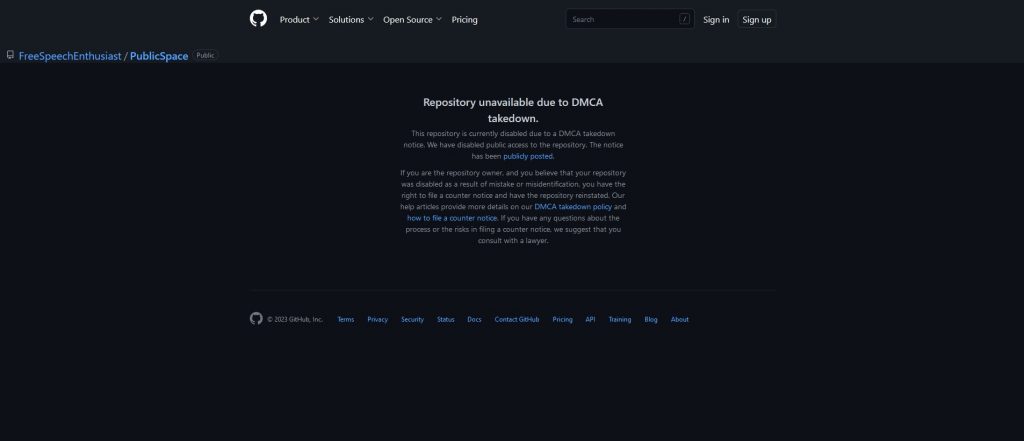Open Docs in the footer
The image size is (1024, 441).
(x=474, y=319)
